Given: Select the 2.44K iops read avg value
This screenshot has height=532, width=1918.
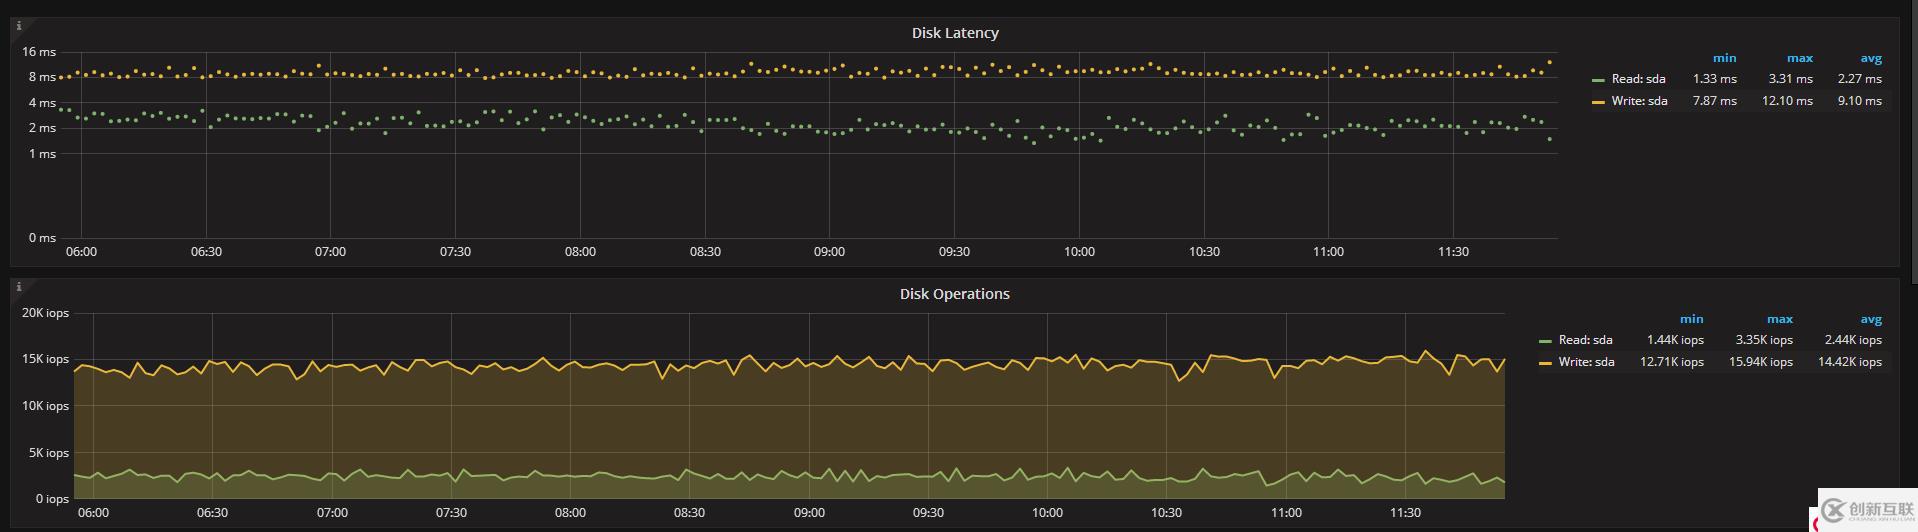Looking at the screenshot, I should point(1853,340).
